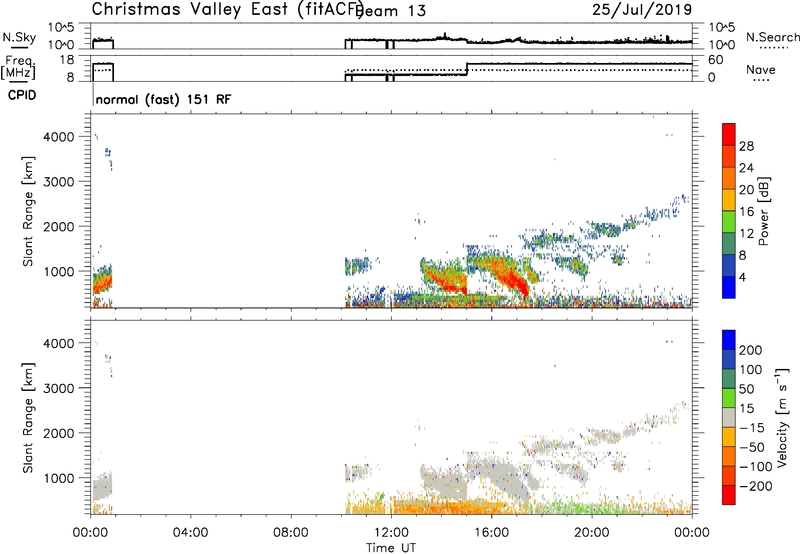Click '4000' on power panel range axis
The width and height of the screenshot is (800, 554).
point(59,137)
